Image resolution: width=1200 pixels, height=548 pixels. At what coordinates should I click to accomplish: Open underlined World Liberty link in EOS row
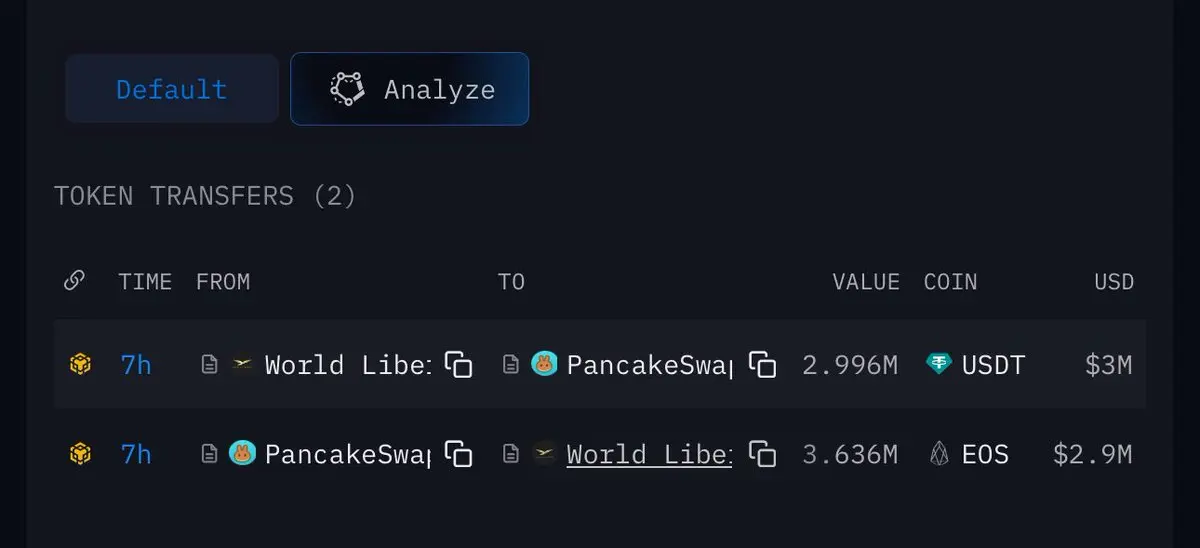(x=649, y=454)
